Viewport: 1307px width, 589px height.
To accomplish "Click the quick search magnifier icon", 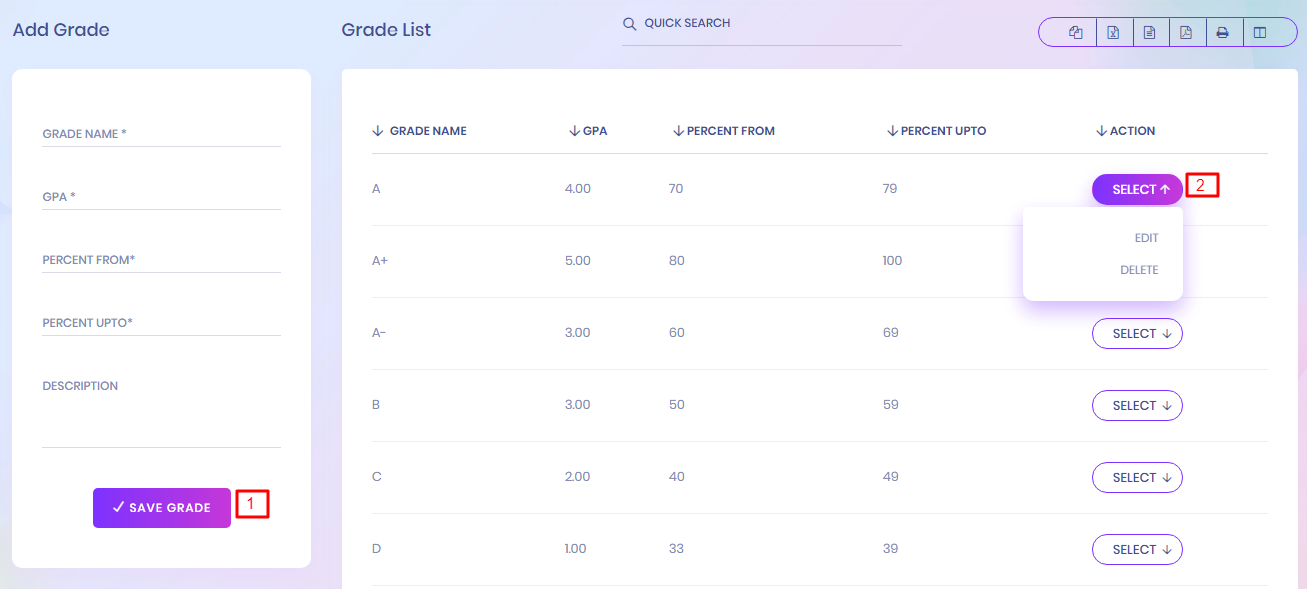I will coord(630,23).
